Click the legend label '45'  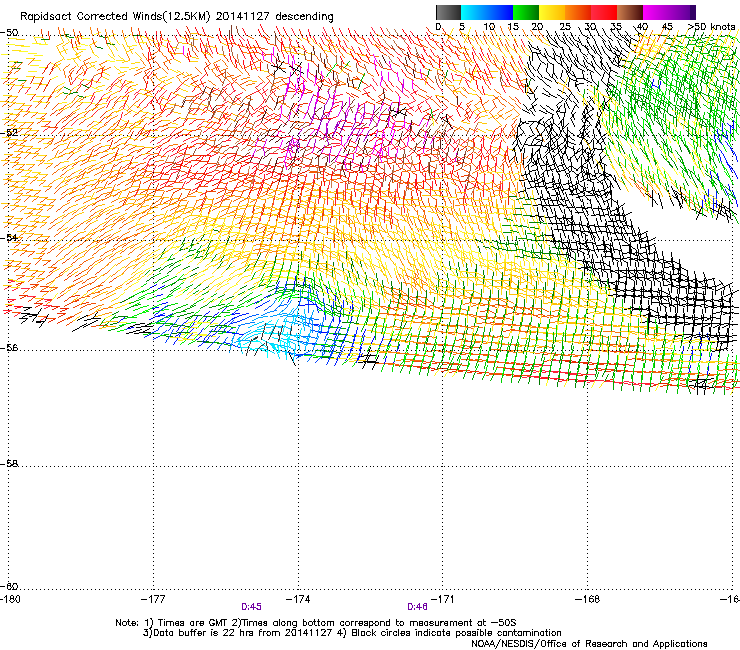pyautogui.click(x=667, y=27)
